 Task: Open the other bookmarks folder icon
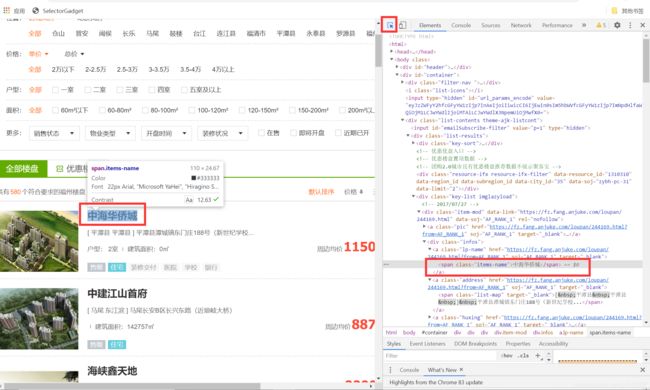tap(614, 11)
